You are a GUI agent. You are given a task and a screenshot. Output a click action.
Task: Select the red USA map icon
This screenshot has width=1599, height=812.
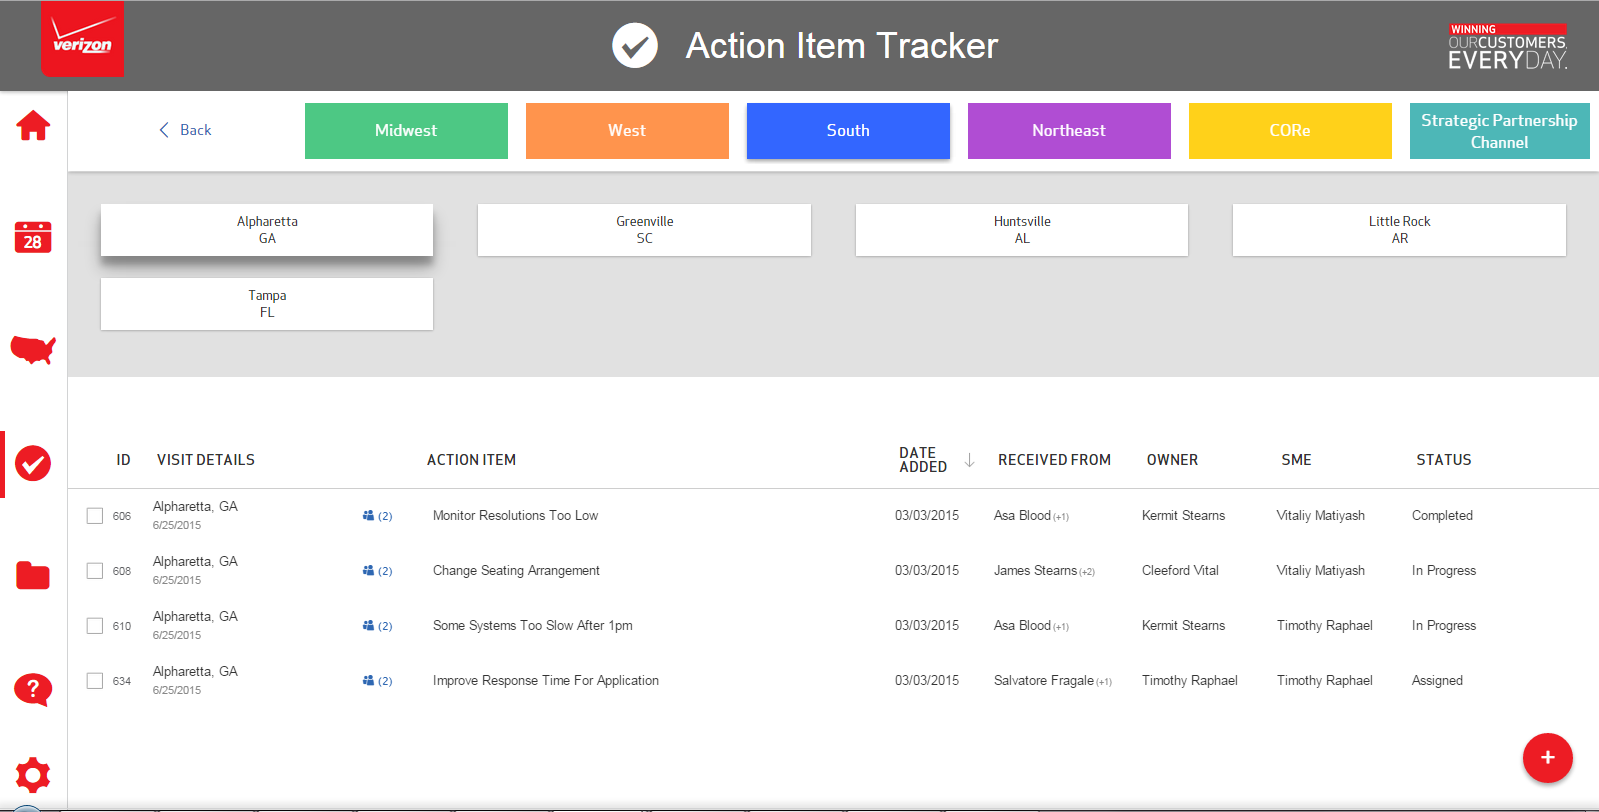(x=33, y=349)
